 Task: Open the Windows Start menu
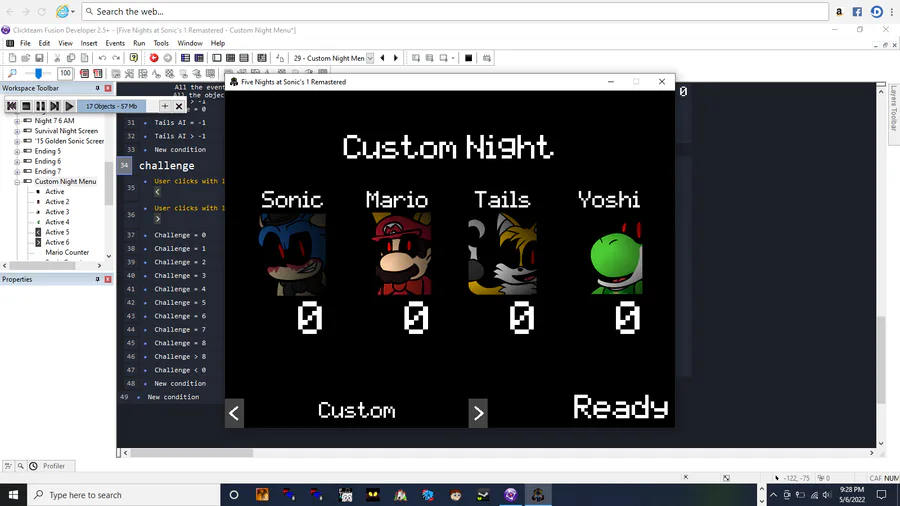[x=13, y=495]
